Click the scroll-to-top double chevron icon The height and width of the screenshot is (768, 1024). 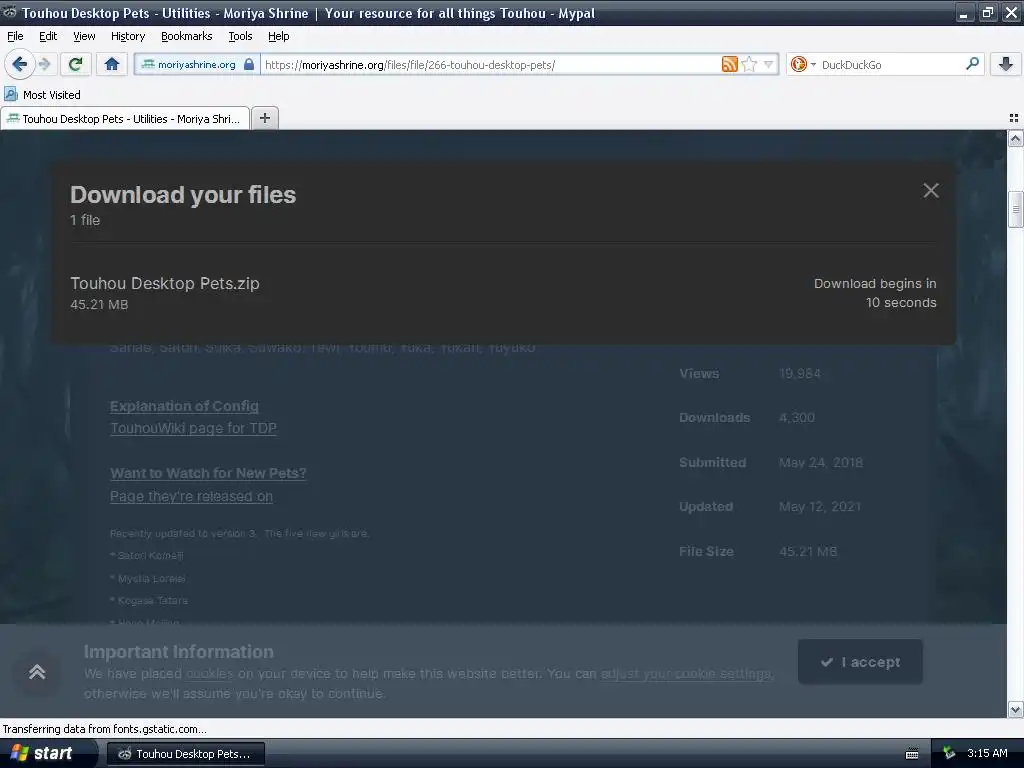click(37, 671)
